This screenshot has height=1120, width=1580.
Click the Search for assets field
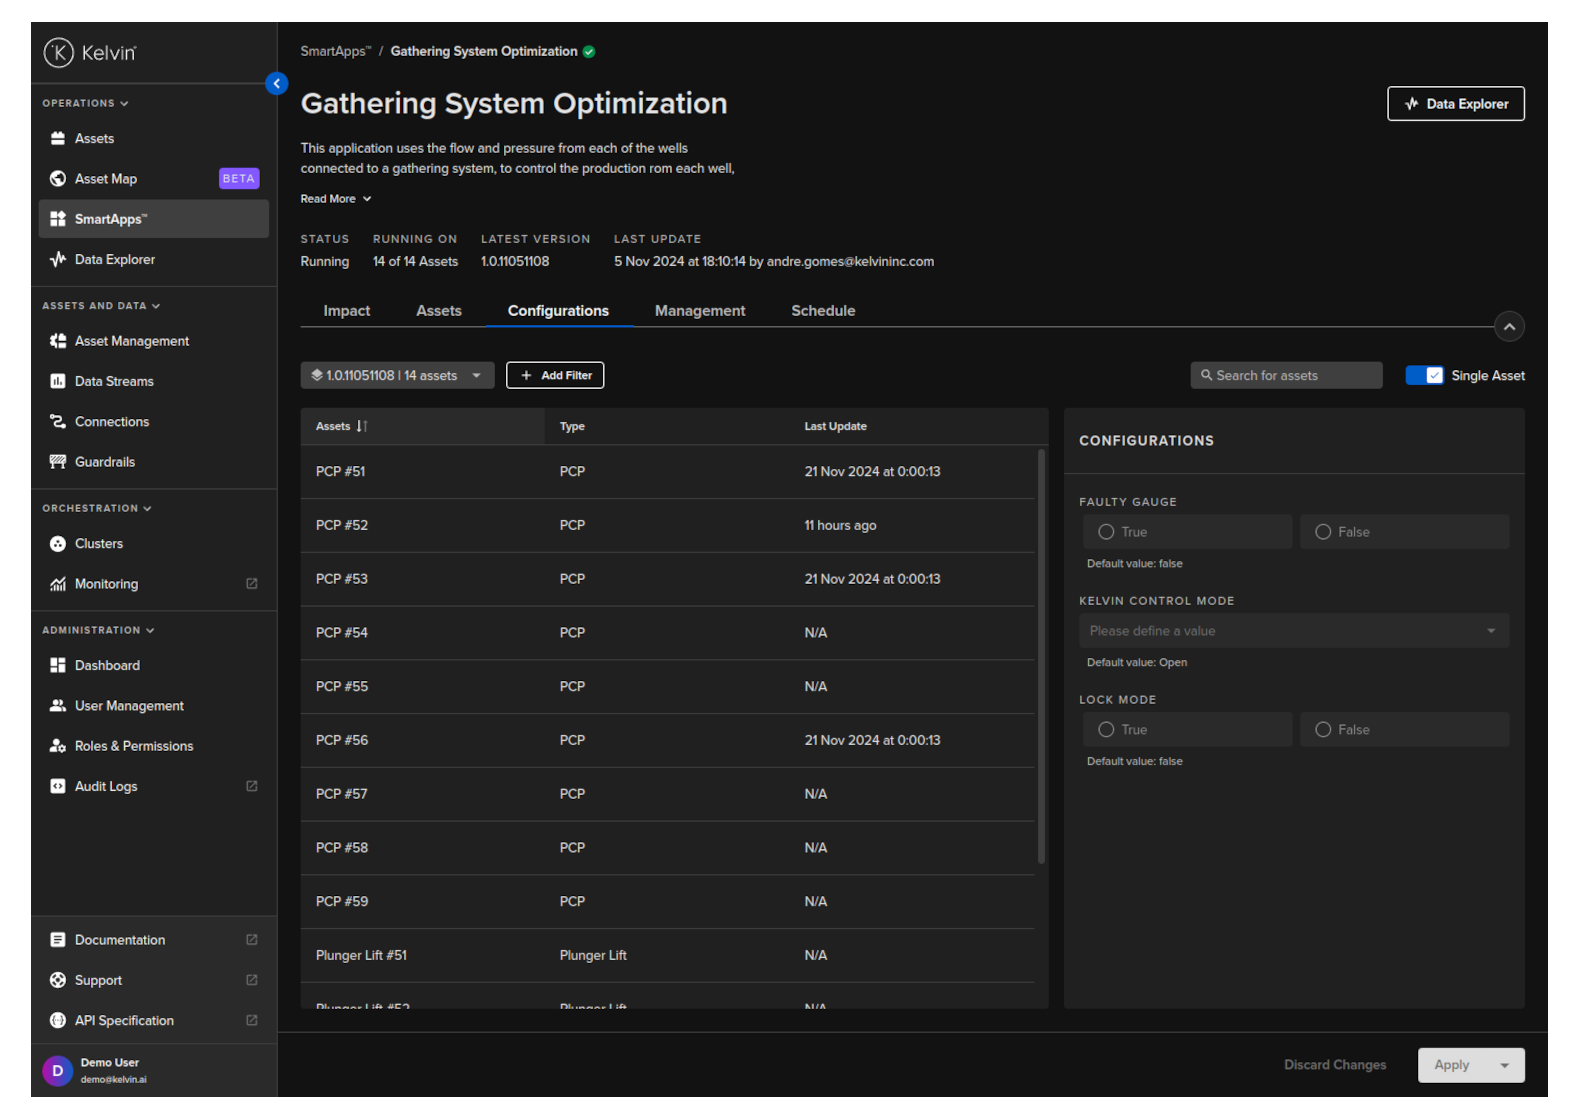pyautogui.click(x=1286, y=376)
